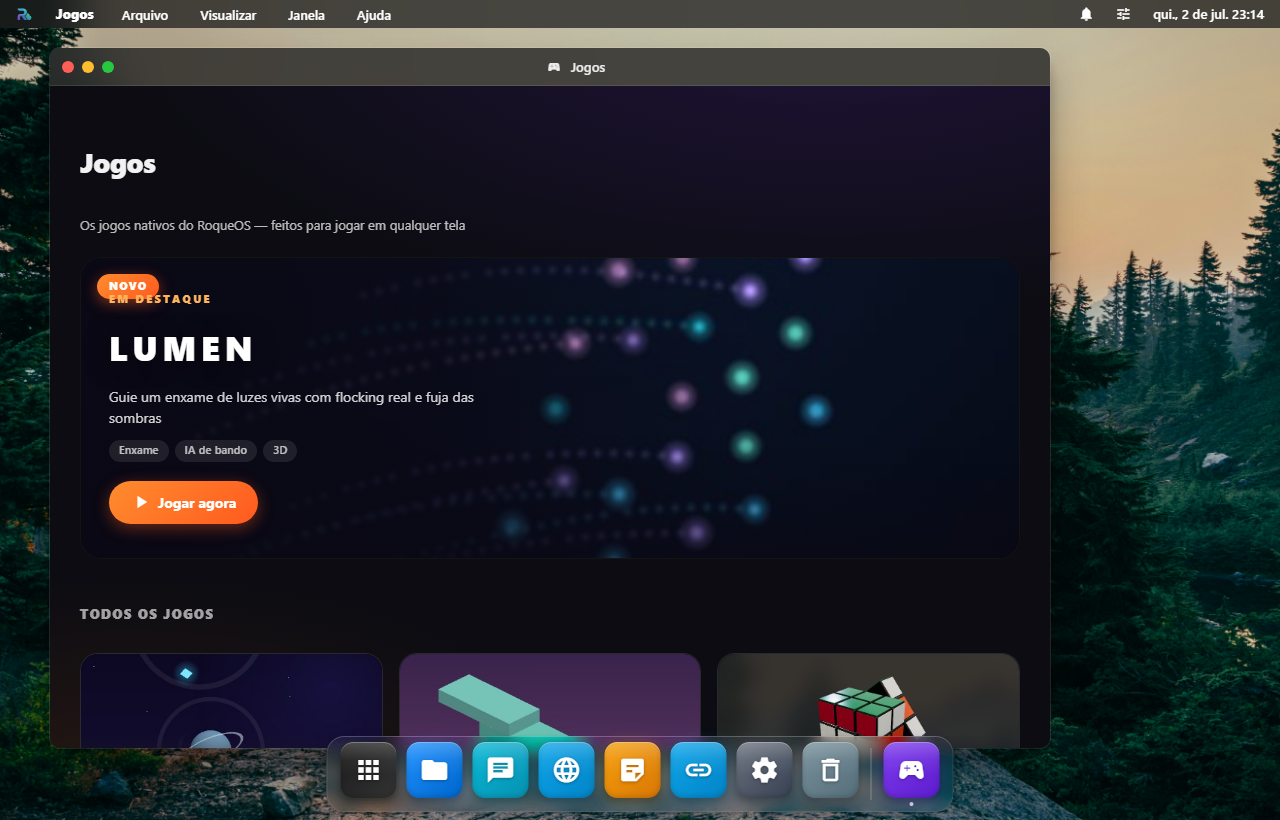
Task: Open the link app in the dock
Action: (x=699, y=770)
